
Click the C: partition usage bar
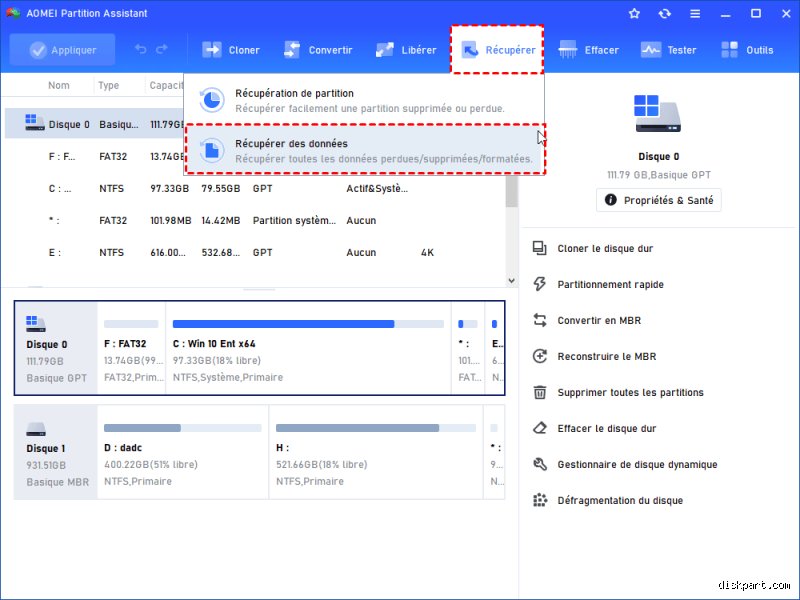[x=308, y=324]
